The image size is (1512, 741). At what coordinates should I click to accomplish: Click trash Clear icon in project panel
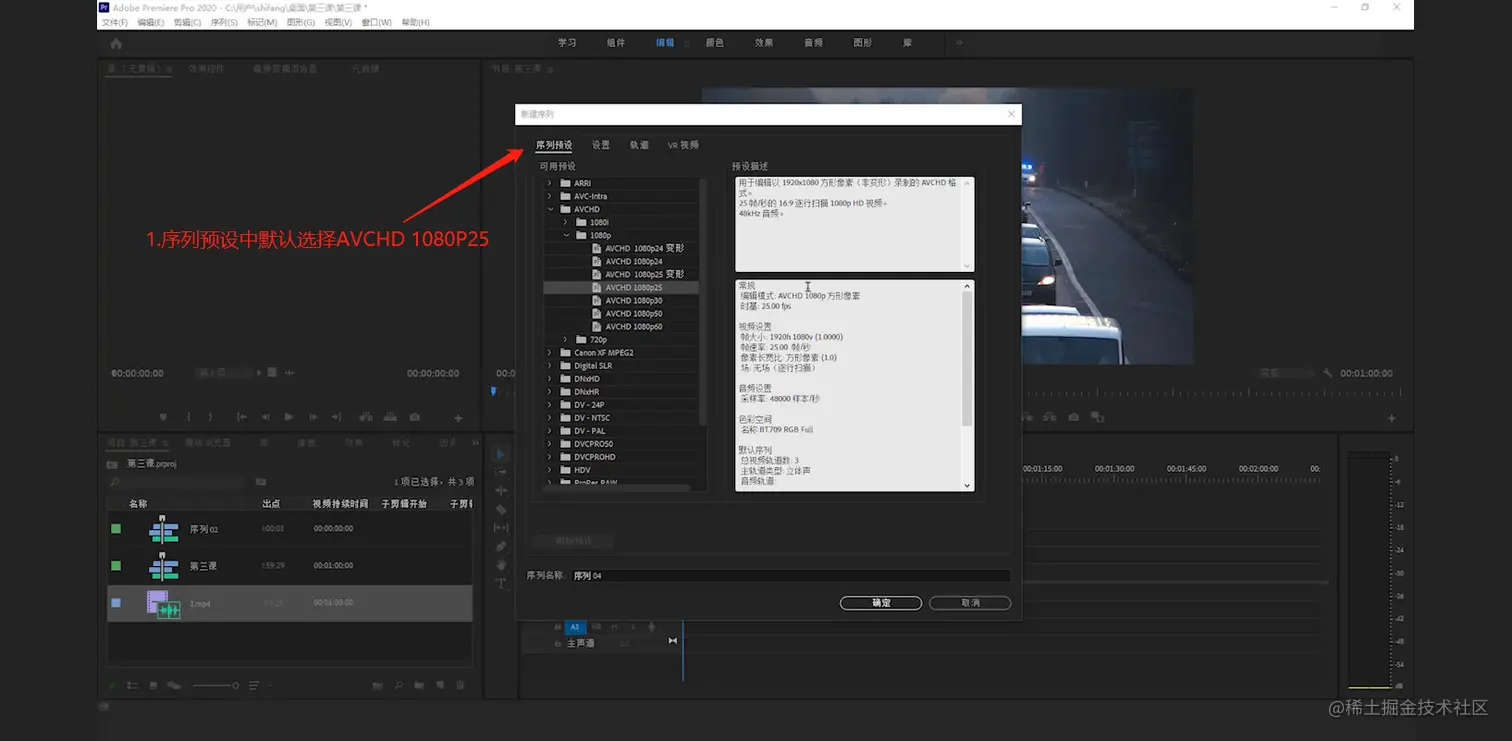(x=460, y=685)
